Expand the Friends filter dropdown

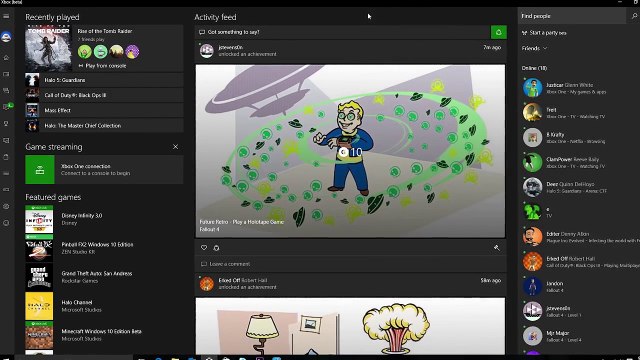click(x=534, y=48)
